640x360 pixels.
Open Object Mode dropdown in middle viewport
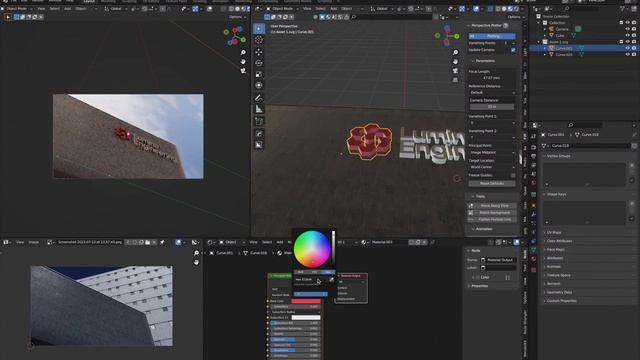(283, 9)
